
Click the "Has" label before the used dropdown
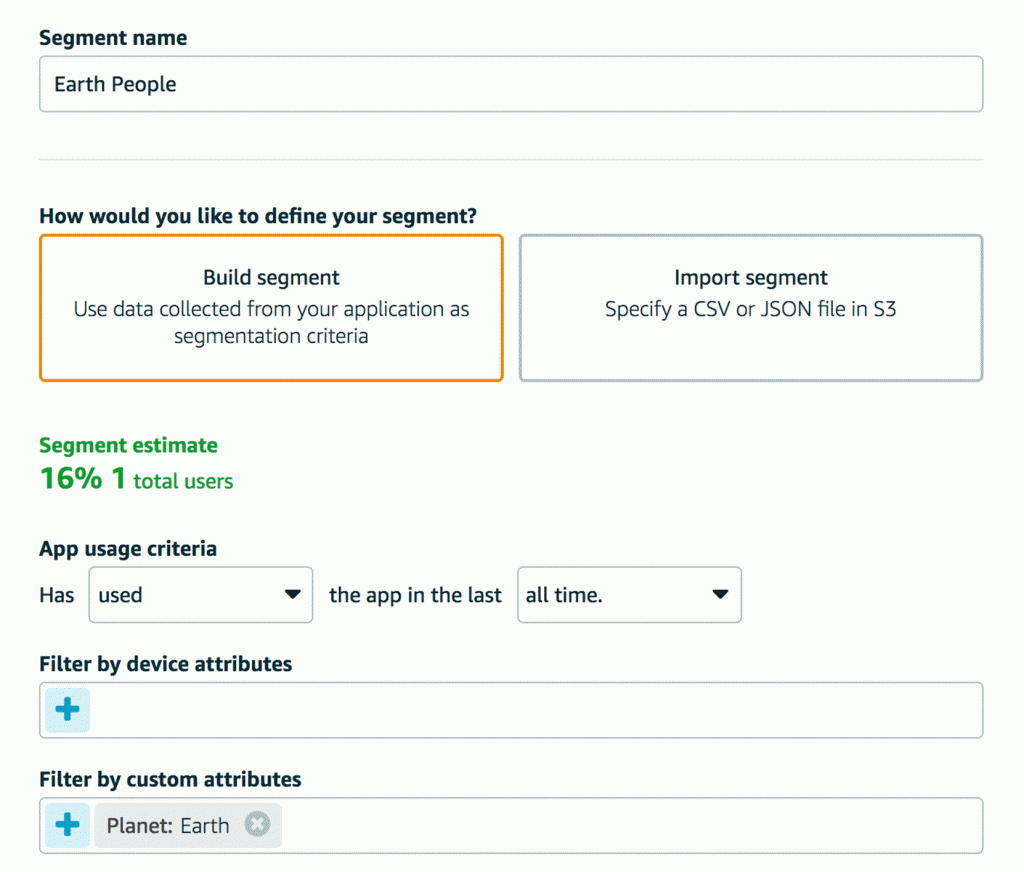57,595
